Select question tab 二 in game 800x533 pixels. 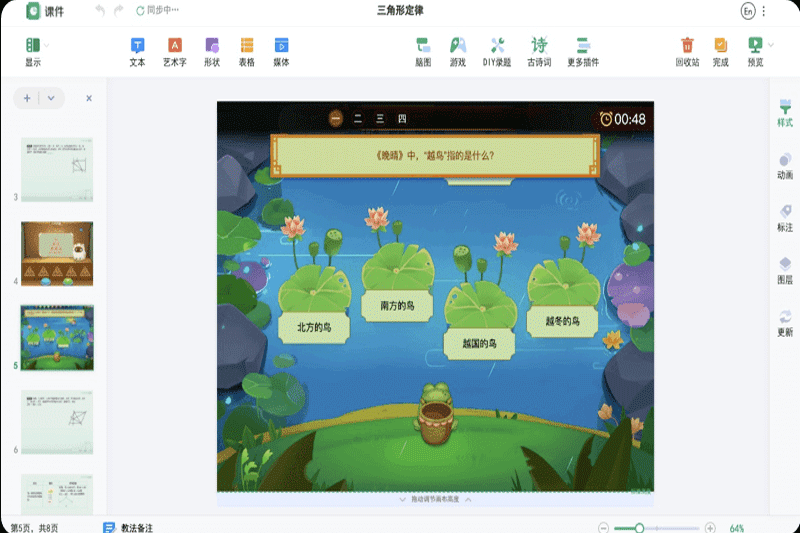click(x=358, y=119)
